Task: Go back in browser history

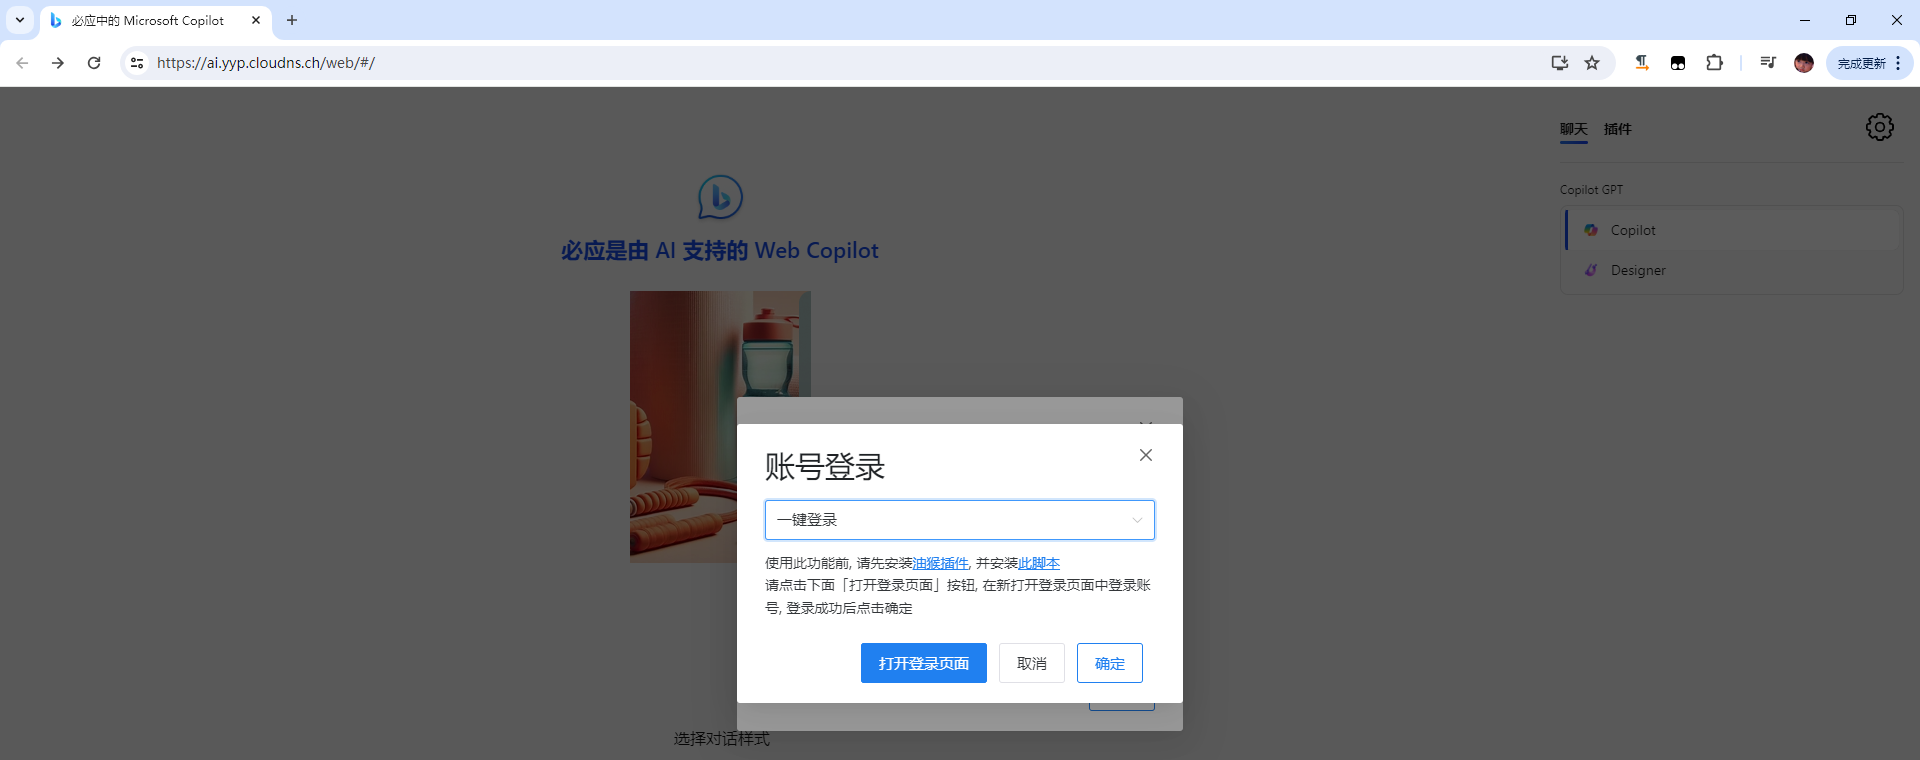Action: 22,63
